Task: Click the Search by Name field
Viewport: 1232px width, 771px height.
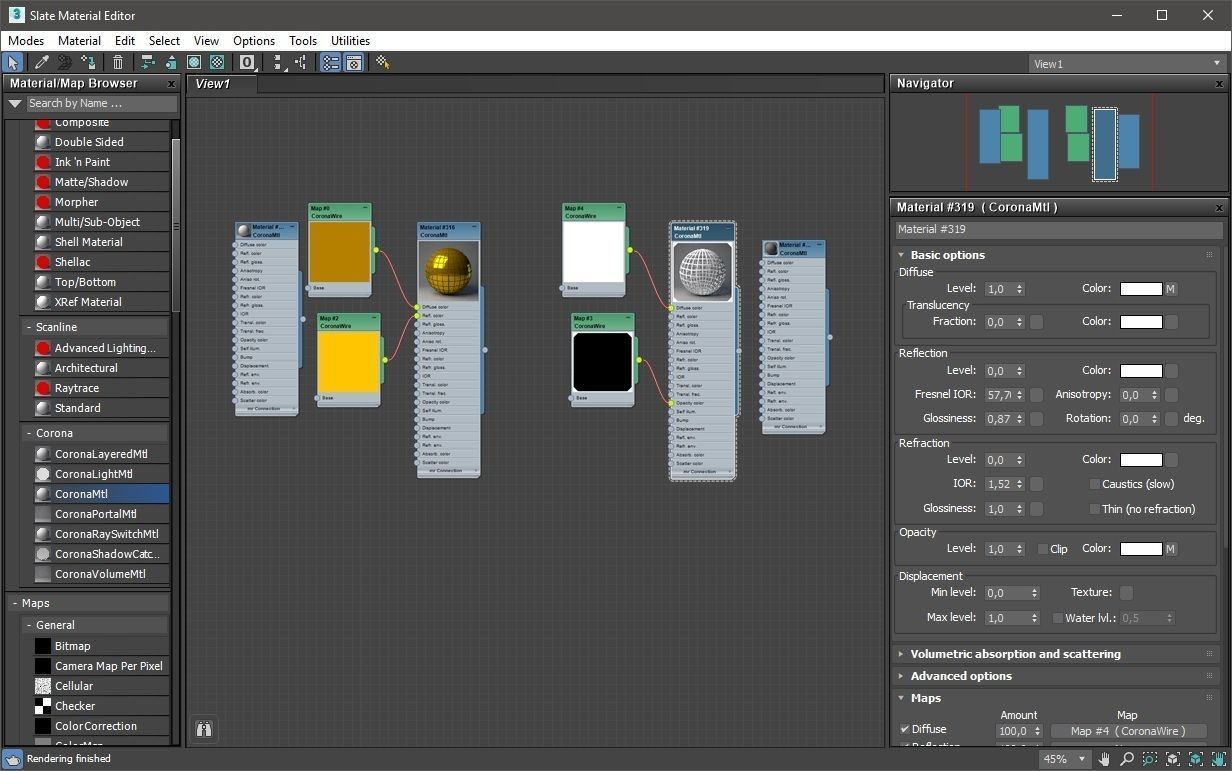Action: click(101, 103)
